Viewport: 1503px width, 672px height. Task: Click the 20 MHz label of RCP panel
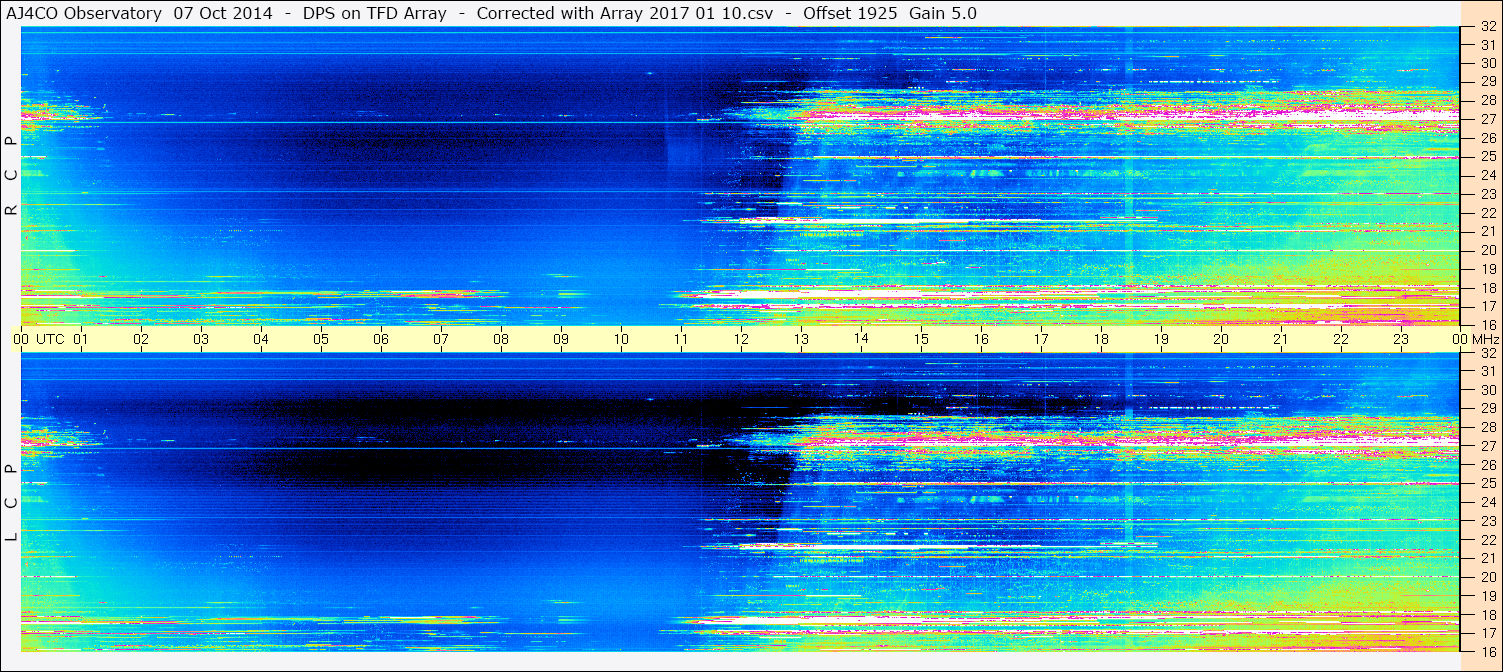coord(1487,250)
